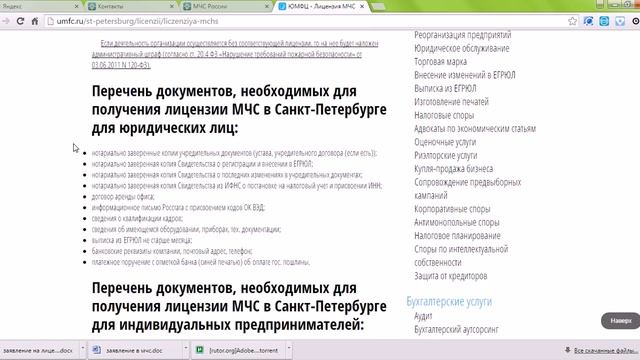Click list item about копия Свидетельства из ИФНС

click(x=237, y=185)
